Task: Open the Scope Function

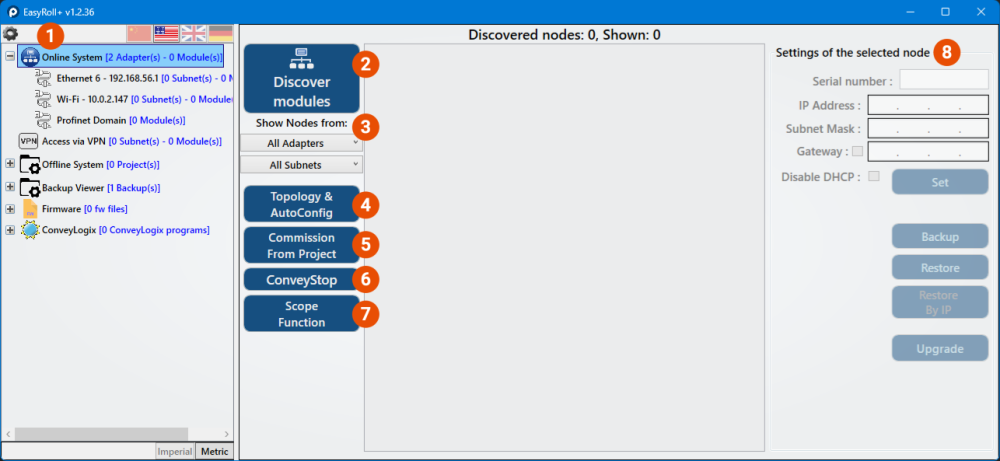Action: click(302, 314)
